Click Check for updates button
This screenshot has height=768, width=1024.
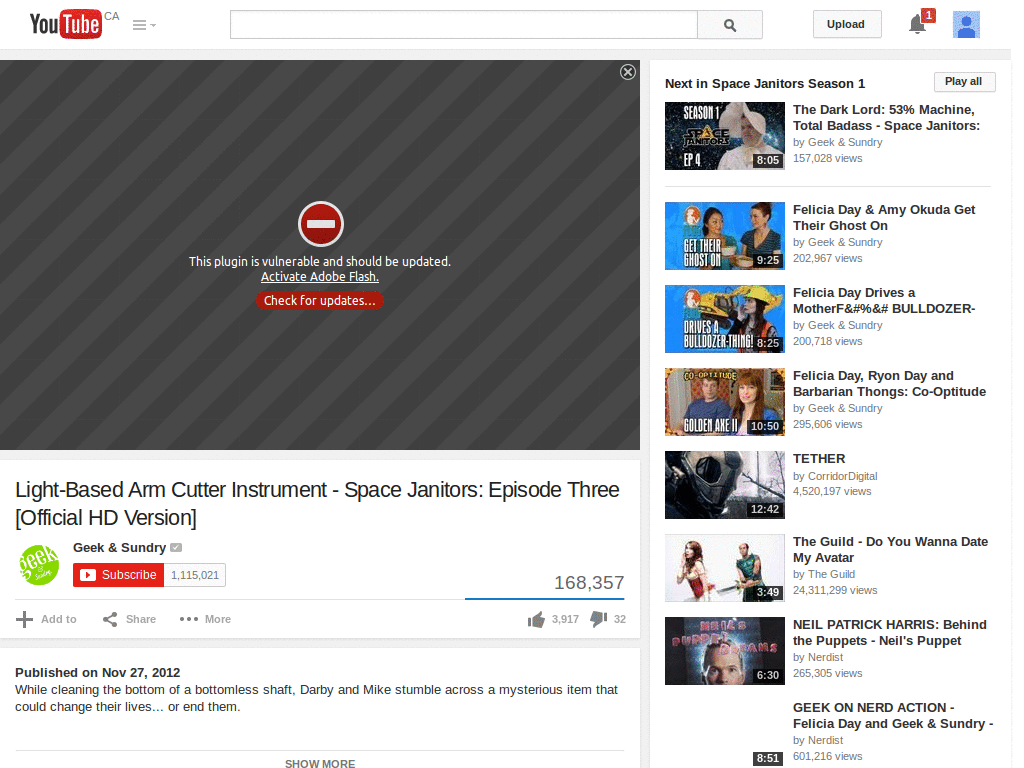319,300
